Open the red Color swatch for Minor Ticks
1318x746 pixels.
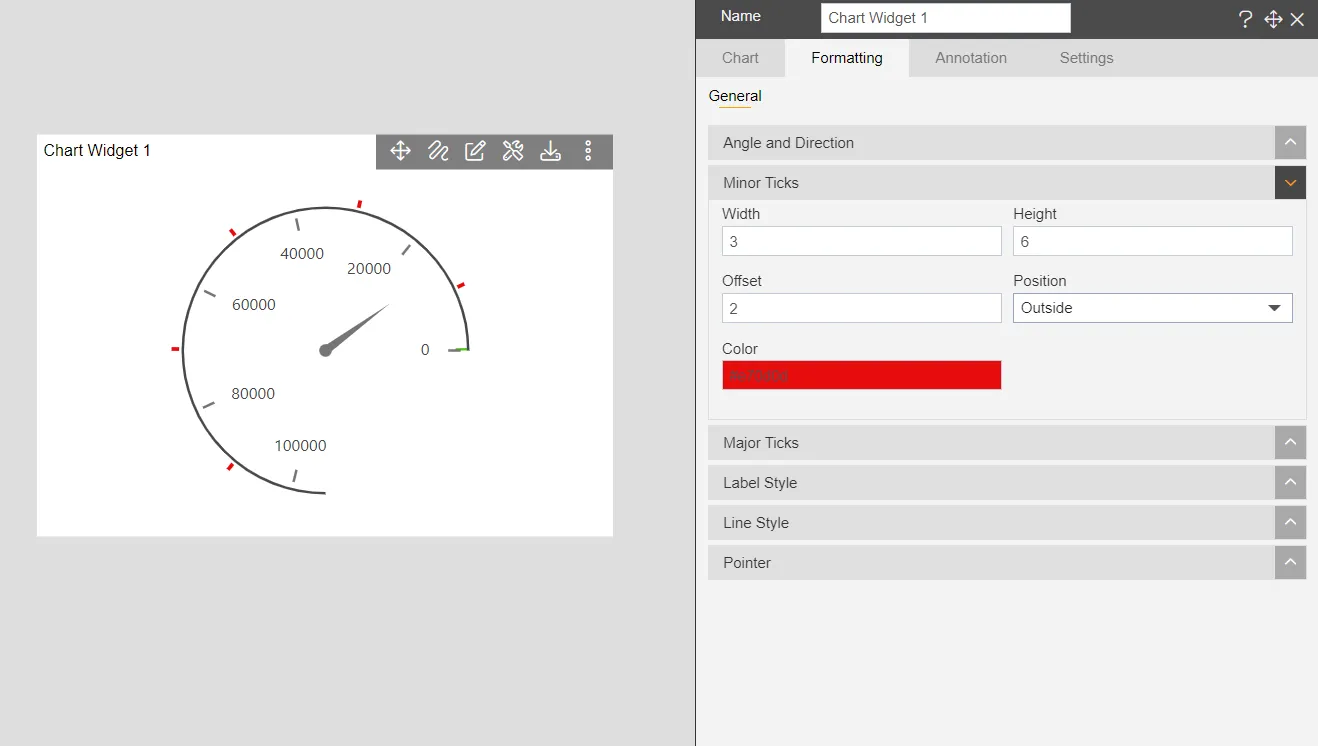tap(860, 375)
